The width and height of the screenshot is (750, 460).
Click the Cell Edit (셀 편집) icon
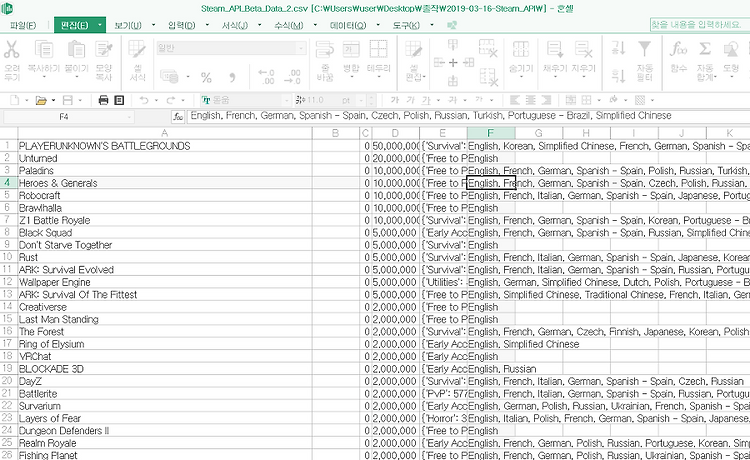coord(414,49)
